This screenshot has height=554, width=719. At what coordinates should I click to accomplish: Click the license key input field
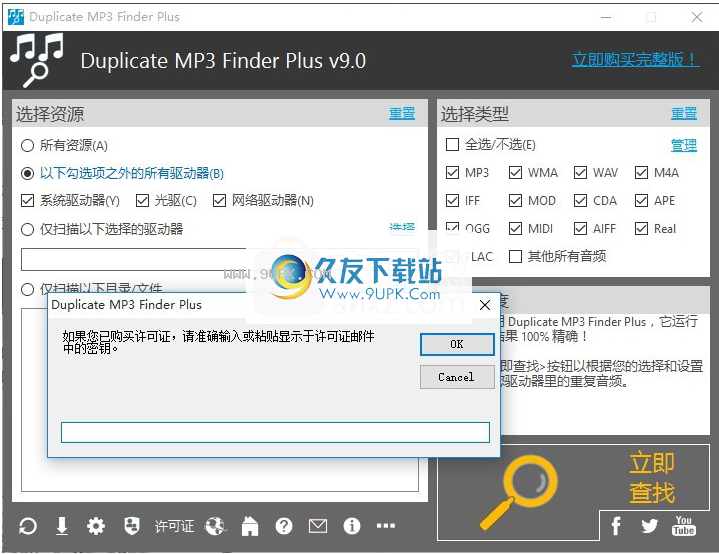275,432
